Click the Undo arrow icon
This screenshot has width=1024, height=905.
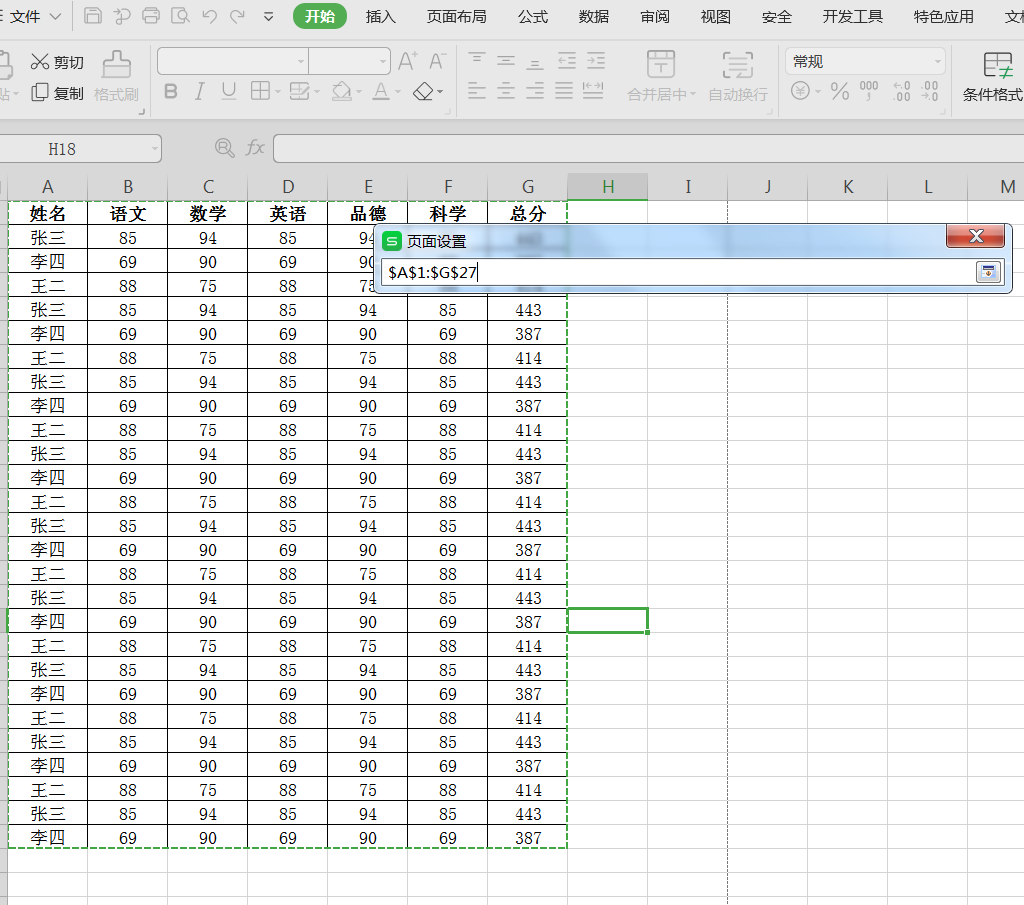pyautogui.click(x=210, y=16)
